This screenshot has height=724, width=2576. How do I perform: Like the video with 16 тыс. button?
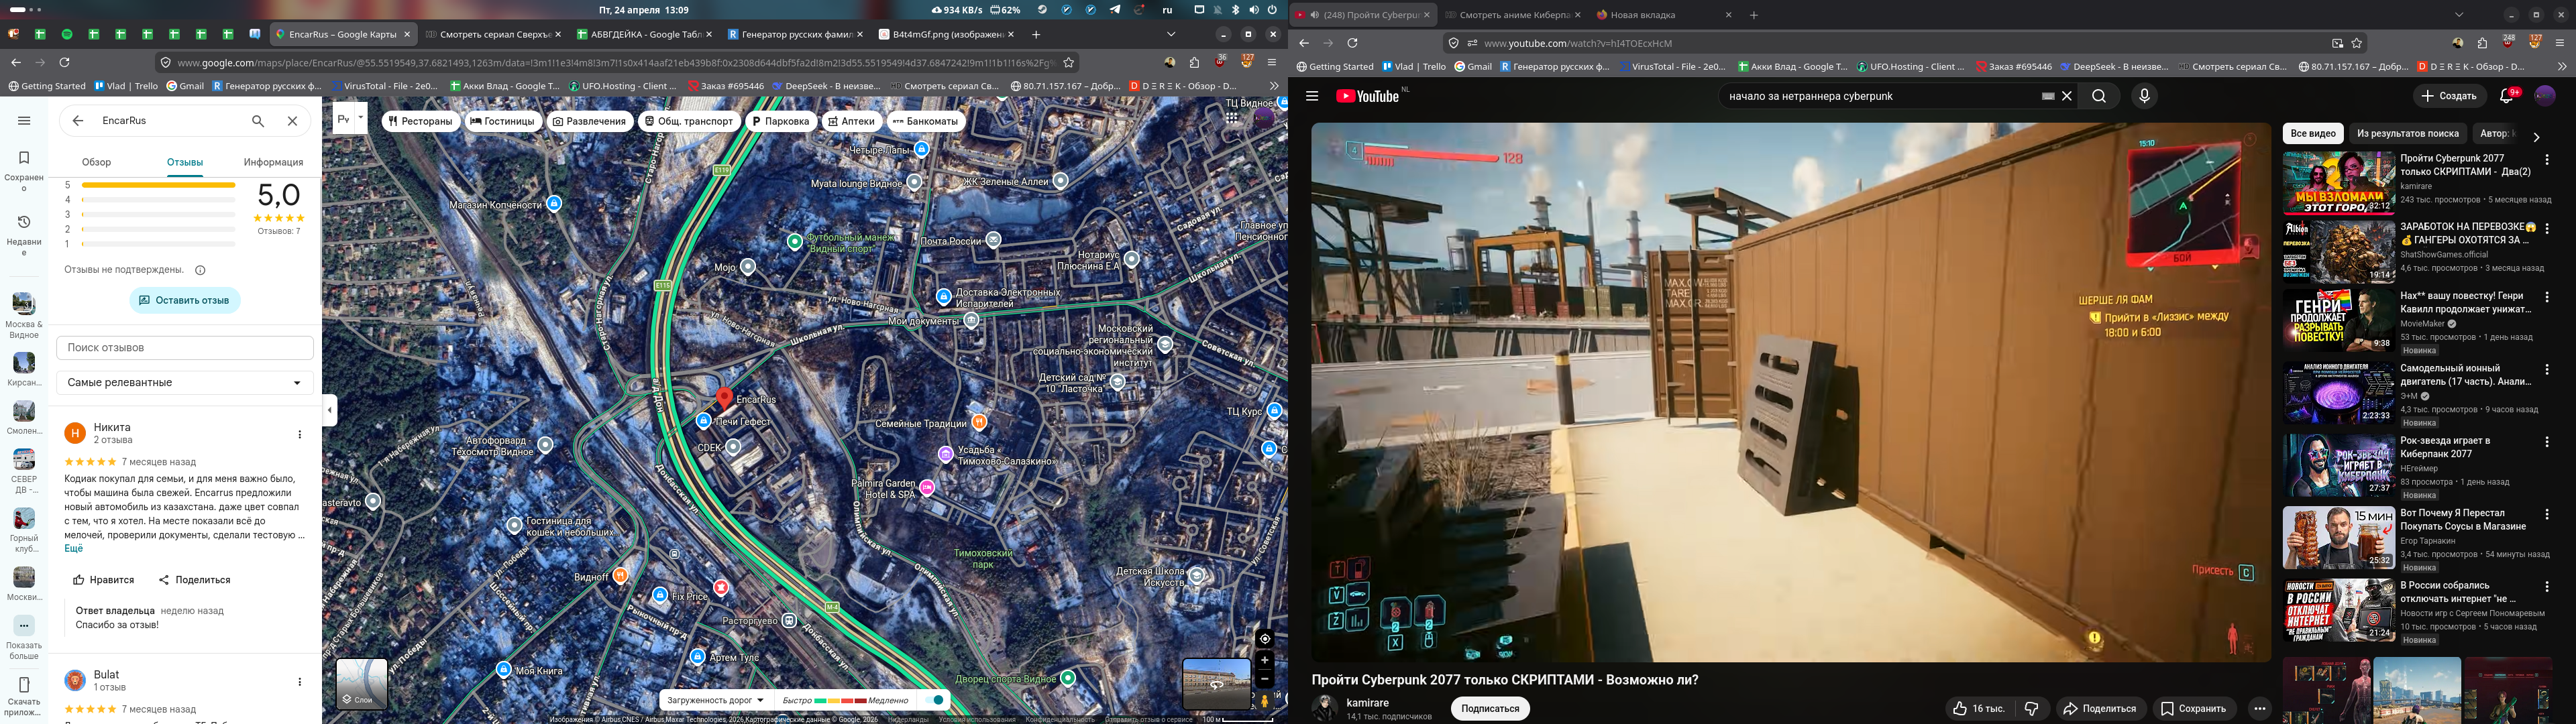pyautogui.click(x=1979, y=708)
